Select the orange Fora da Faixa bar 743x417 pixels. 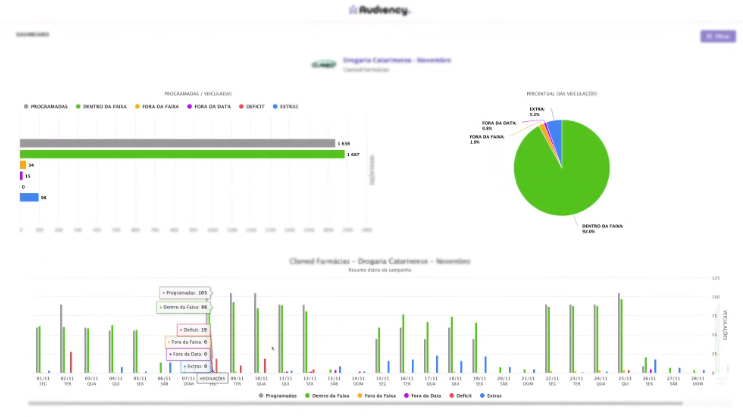pyautogui.click(x=23, y=165)
